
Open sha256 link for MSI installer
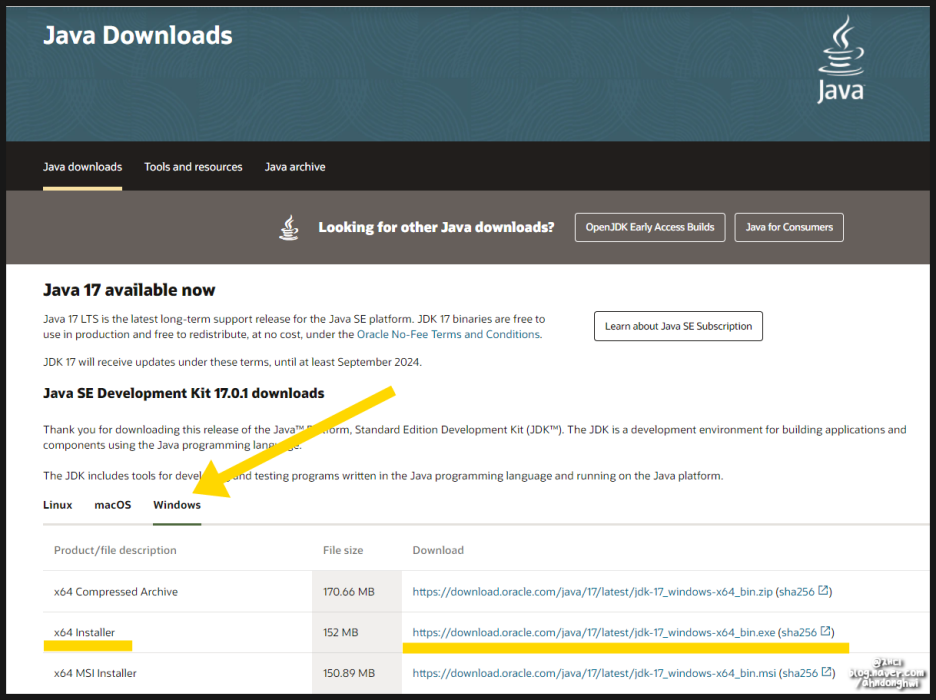click(800, 673)
